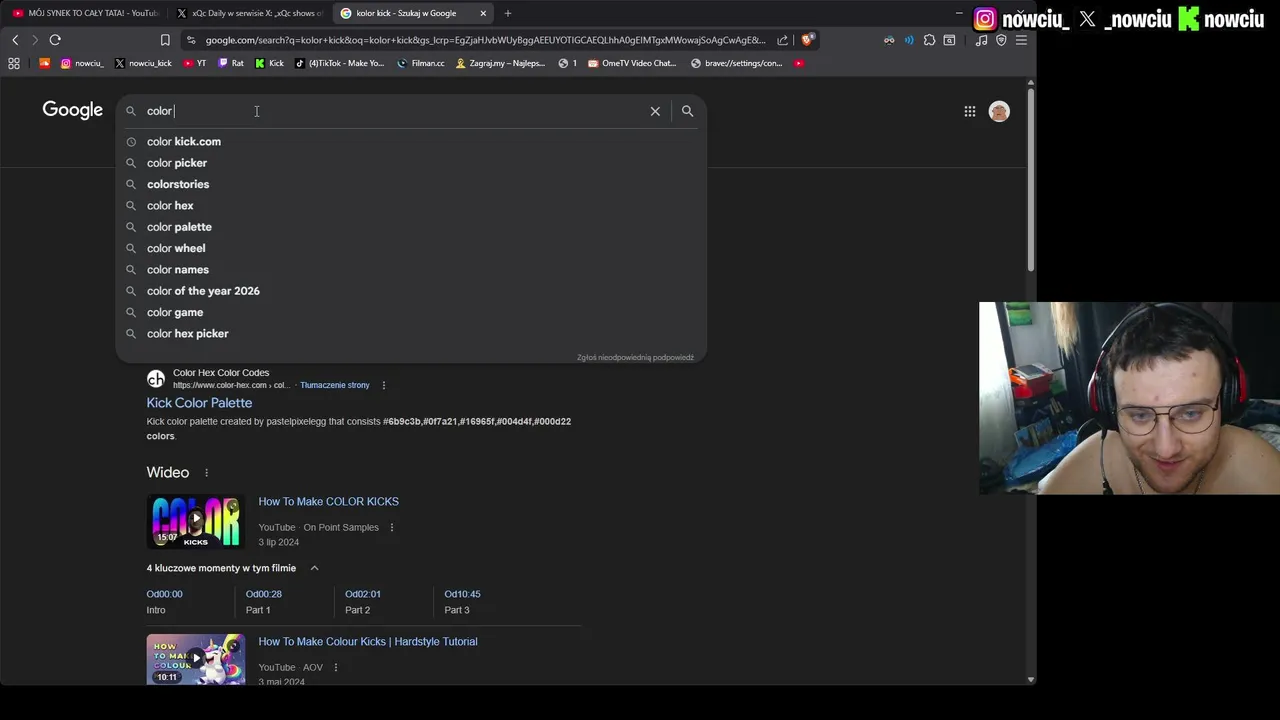Choose suggestion 'color picker'
This screenshot has height=720, width=1280.
click(x=411, y=163)
